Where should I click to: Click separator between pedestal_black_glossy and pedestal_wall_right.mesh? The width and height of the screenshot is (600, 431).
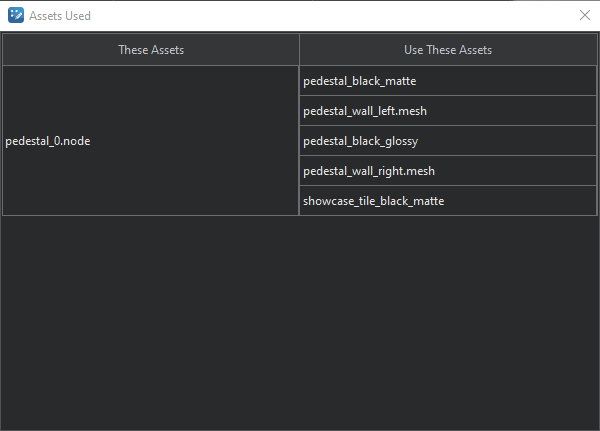441,156
